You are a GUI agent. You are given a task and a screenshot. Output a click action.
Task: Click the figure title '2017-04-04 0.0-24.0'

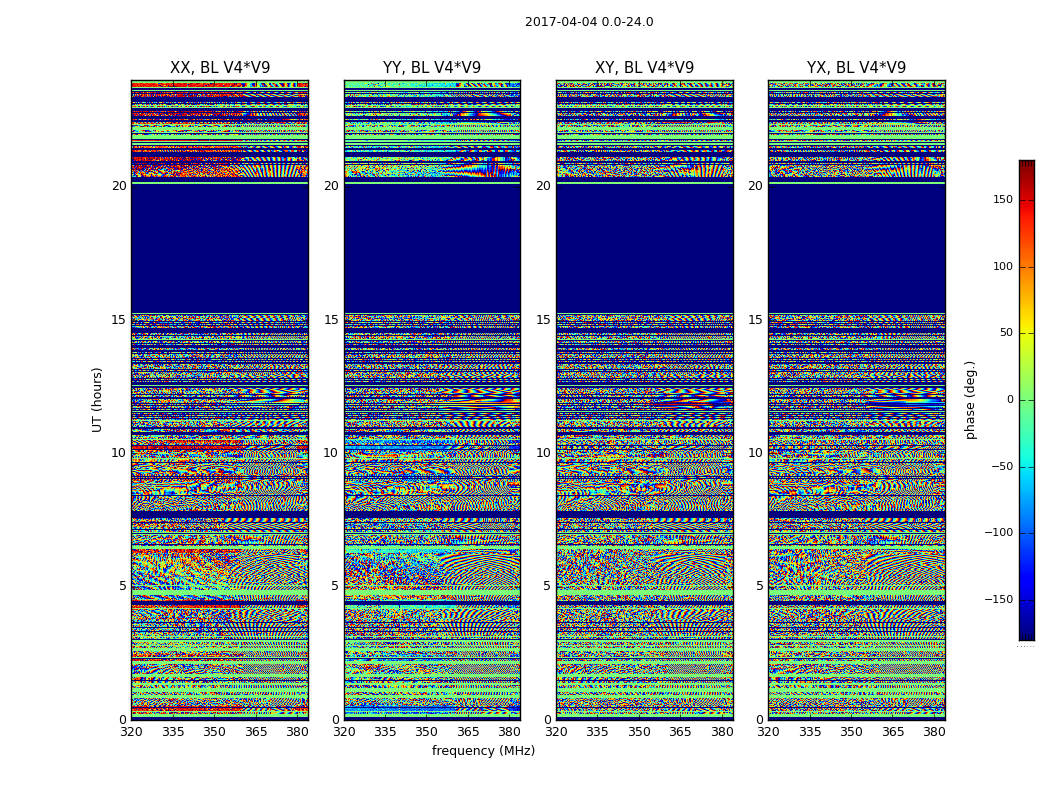coord(589,21)
